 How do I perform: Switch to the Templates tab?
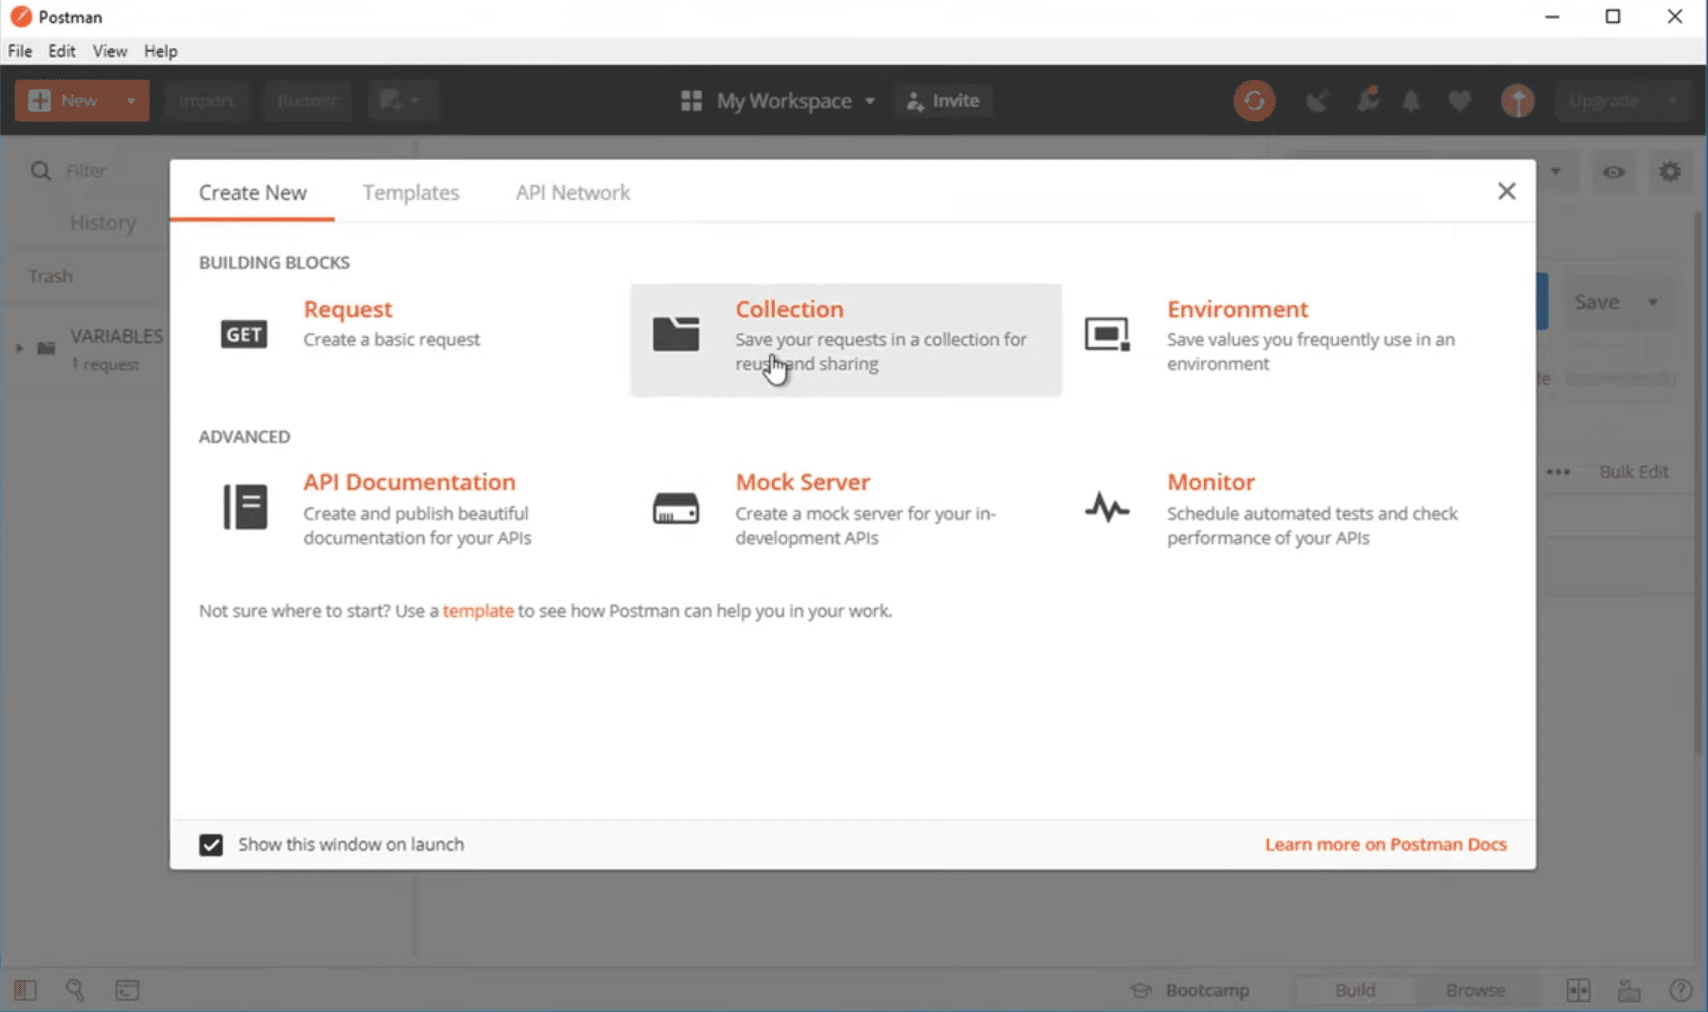coord(411,192)
